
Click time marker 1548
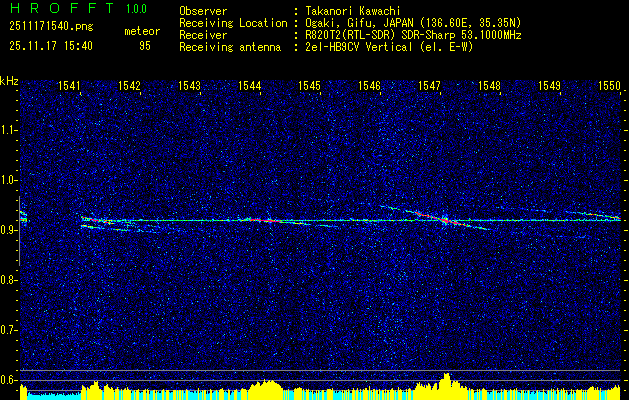pos(490,85)
